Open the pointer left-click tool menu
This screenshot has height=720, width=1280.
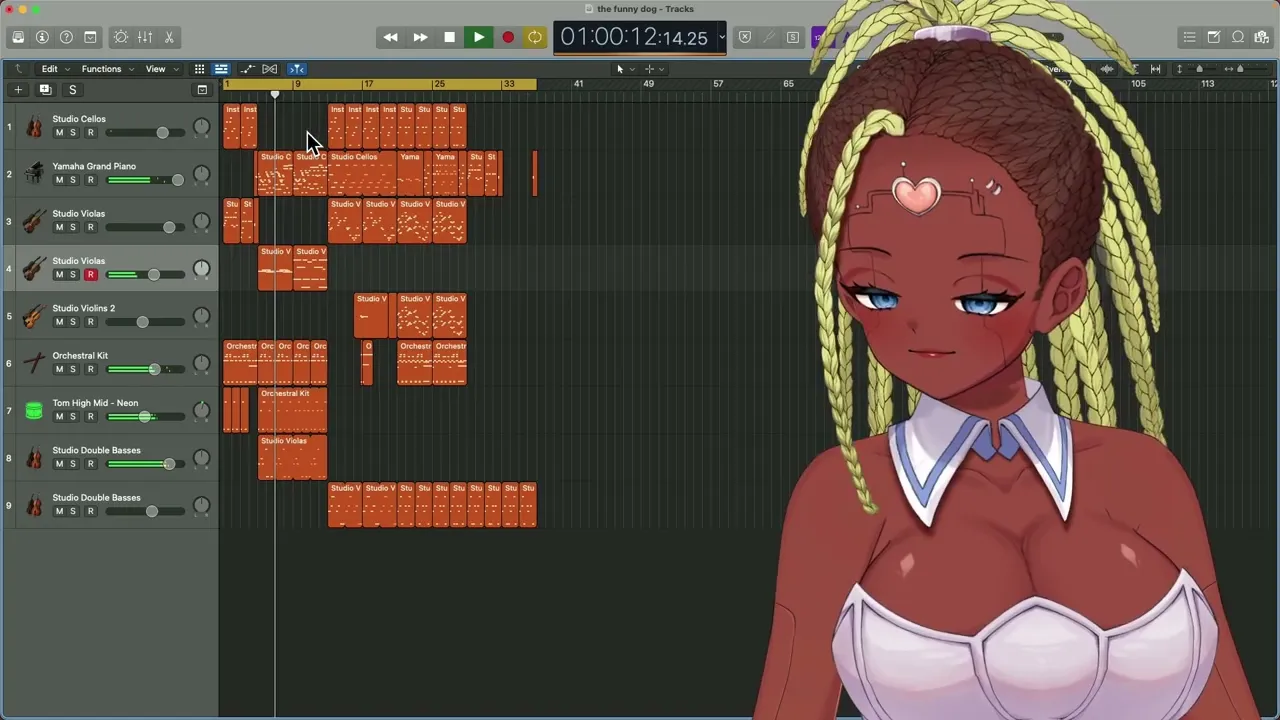(x=624, y=69)
